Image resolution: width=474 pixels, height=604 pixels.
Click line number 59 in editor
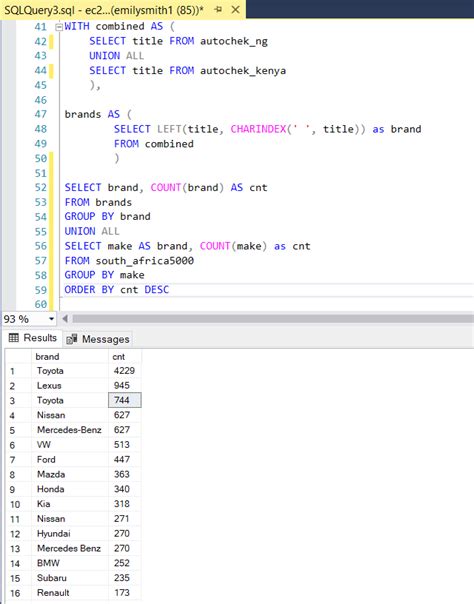(x=40, y=290)
